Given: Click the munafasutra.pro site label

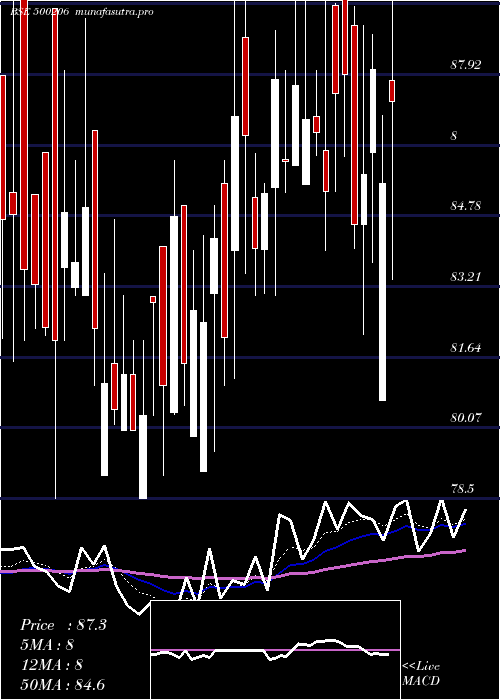Looking at the screenshot, I should tap(115, 12).
